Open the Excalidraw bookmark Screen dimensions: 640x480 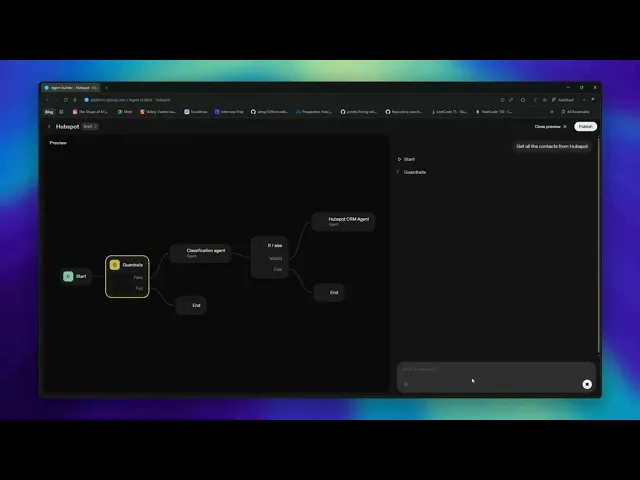click(x=196, y=112)
